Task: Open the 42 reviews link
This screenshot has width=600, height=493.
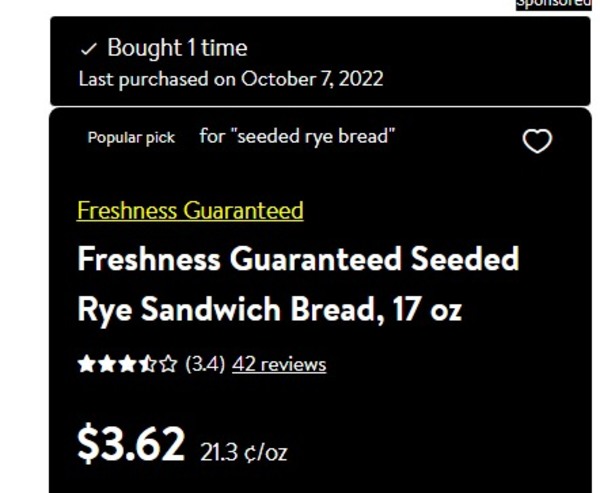Action: tap(279, 365)
